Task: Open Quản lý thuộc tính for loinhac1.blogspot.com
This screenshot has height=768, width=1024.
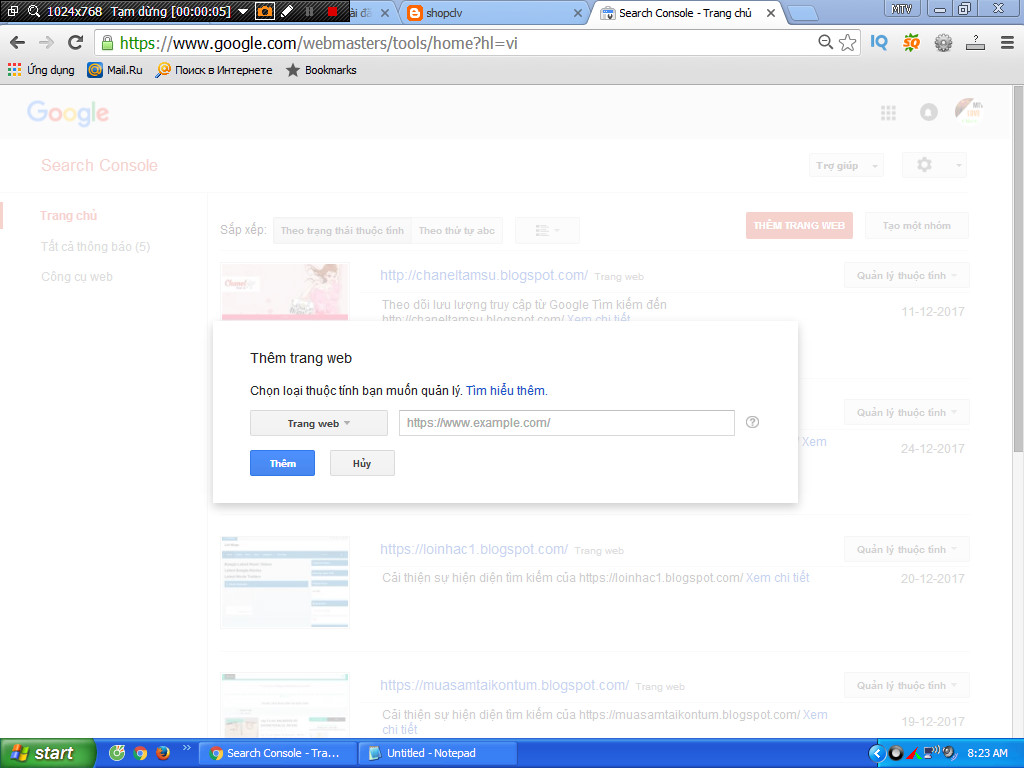Action: 906,550
